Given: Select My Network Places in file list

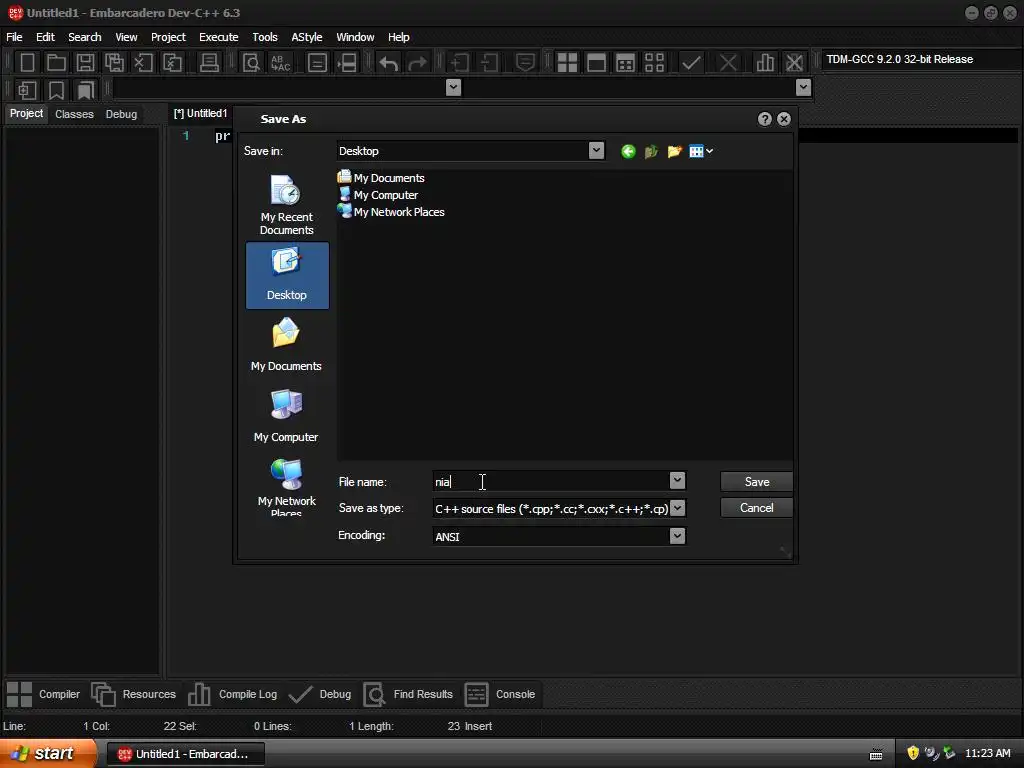Looking at the screenshot, I should [391, 212].
